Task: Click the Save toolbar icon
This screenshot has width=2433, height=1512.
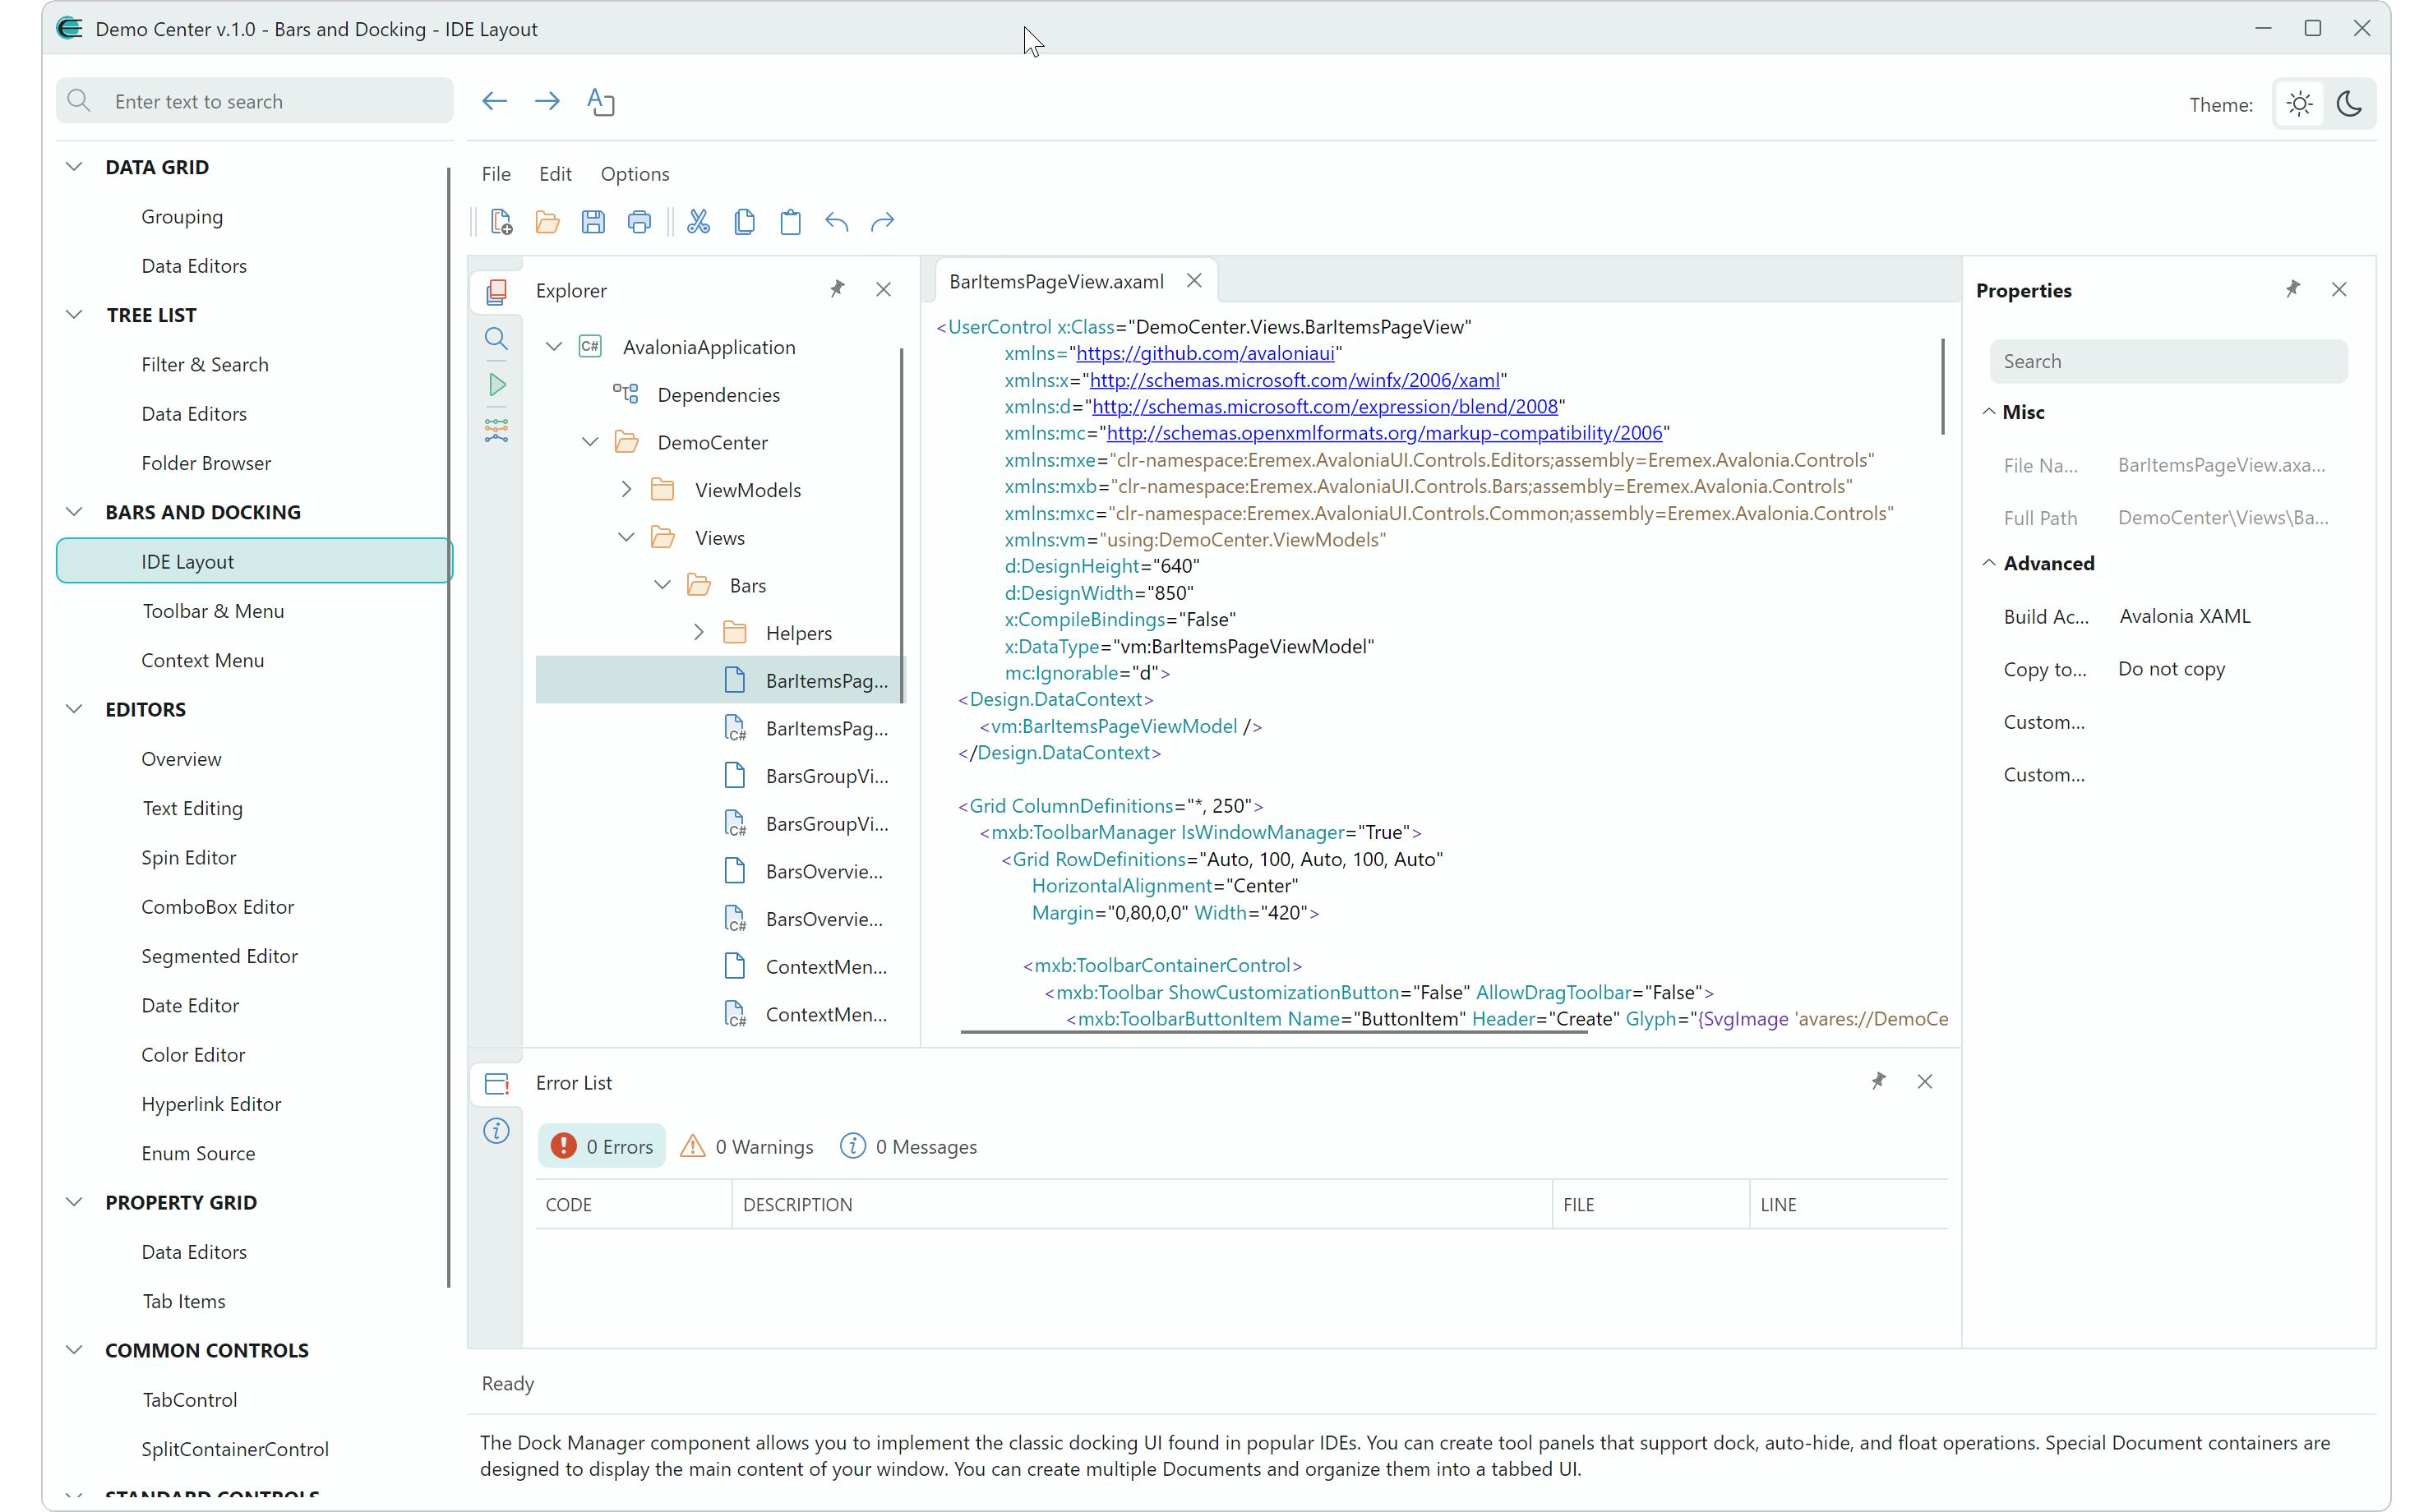Action: pyautogui.click(x=593, y=222)
